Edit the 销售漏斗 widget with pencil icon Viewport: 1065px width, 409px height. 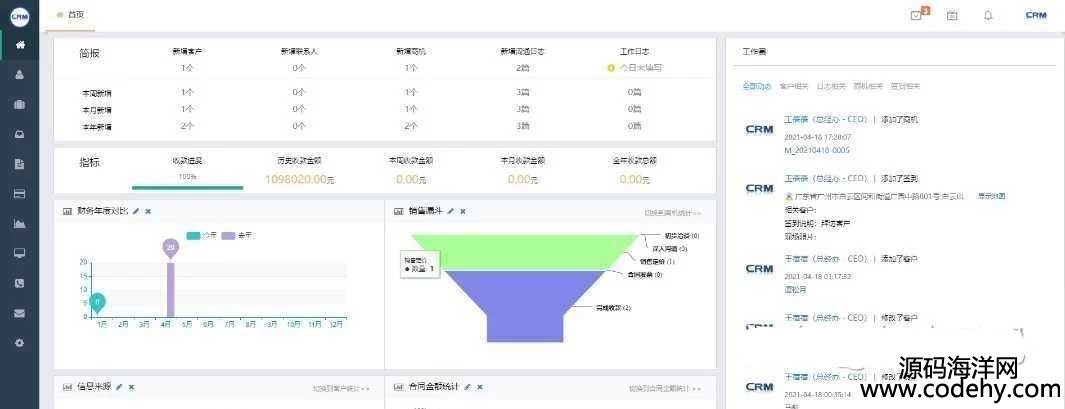[x=450, y=211]
